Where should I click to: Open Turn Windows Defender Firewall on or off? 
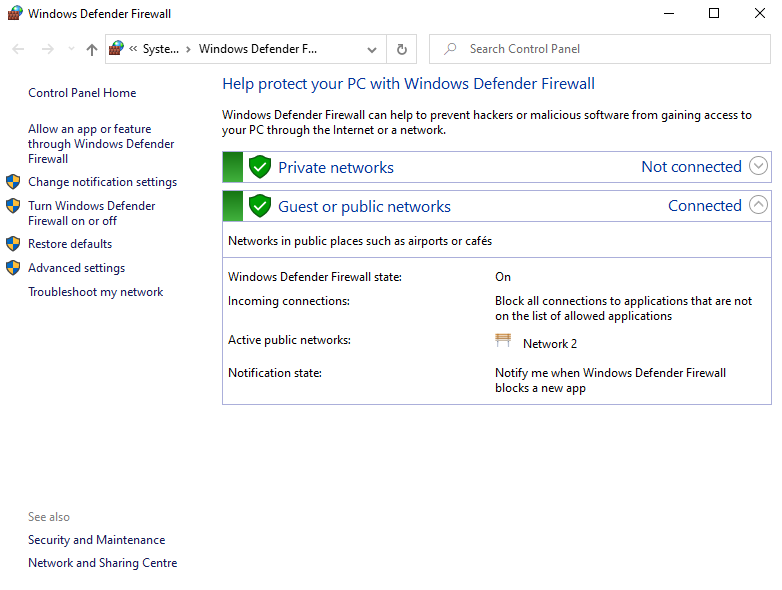tap(91, 213)
